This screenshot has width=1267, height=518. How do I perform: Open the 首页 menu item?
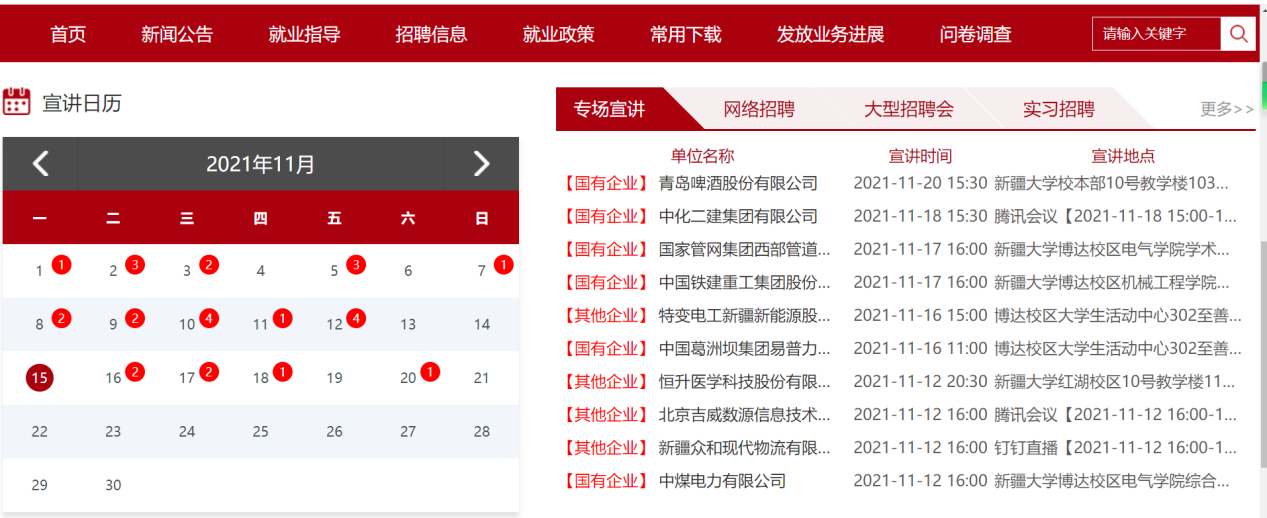[x=68, y=34]
